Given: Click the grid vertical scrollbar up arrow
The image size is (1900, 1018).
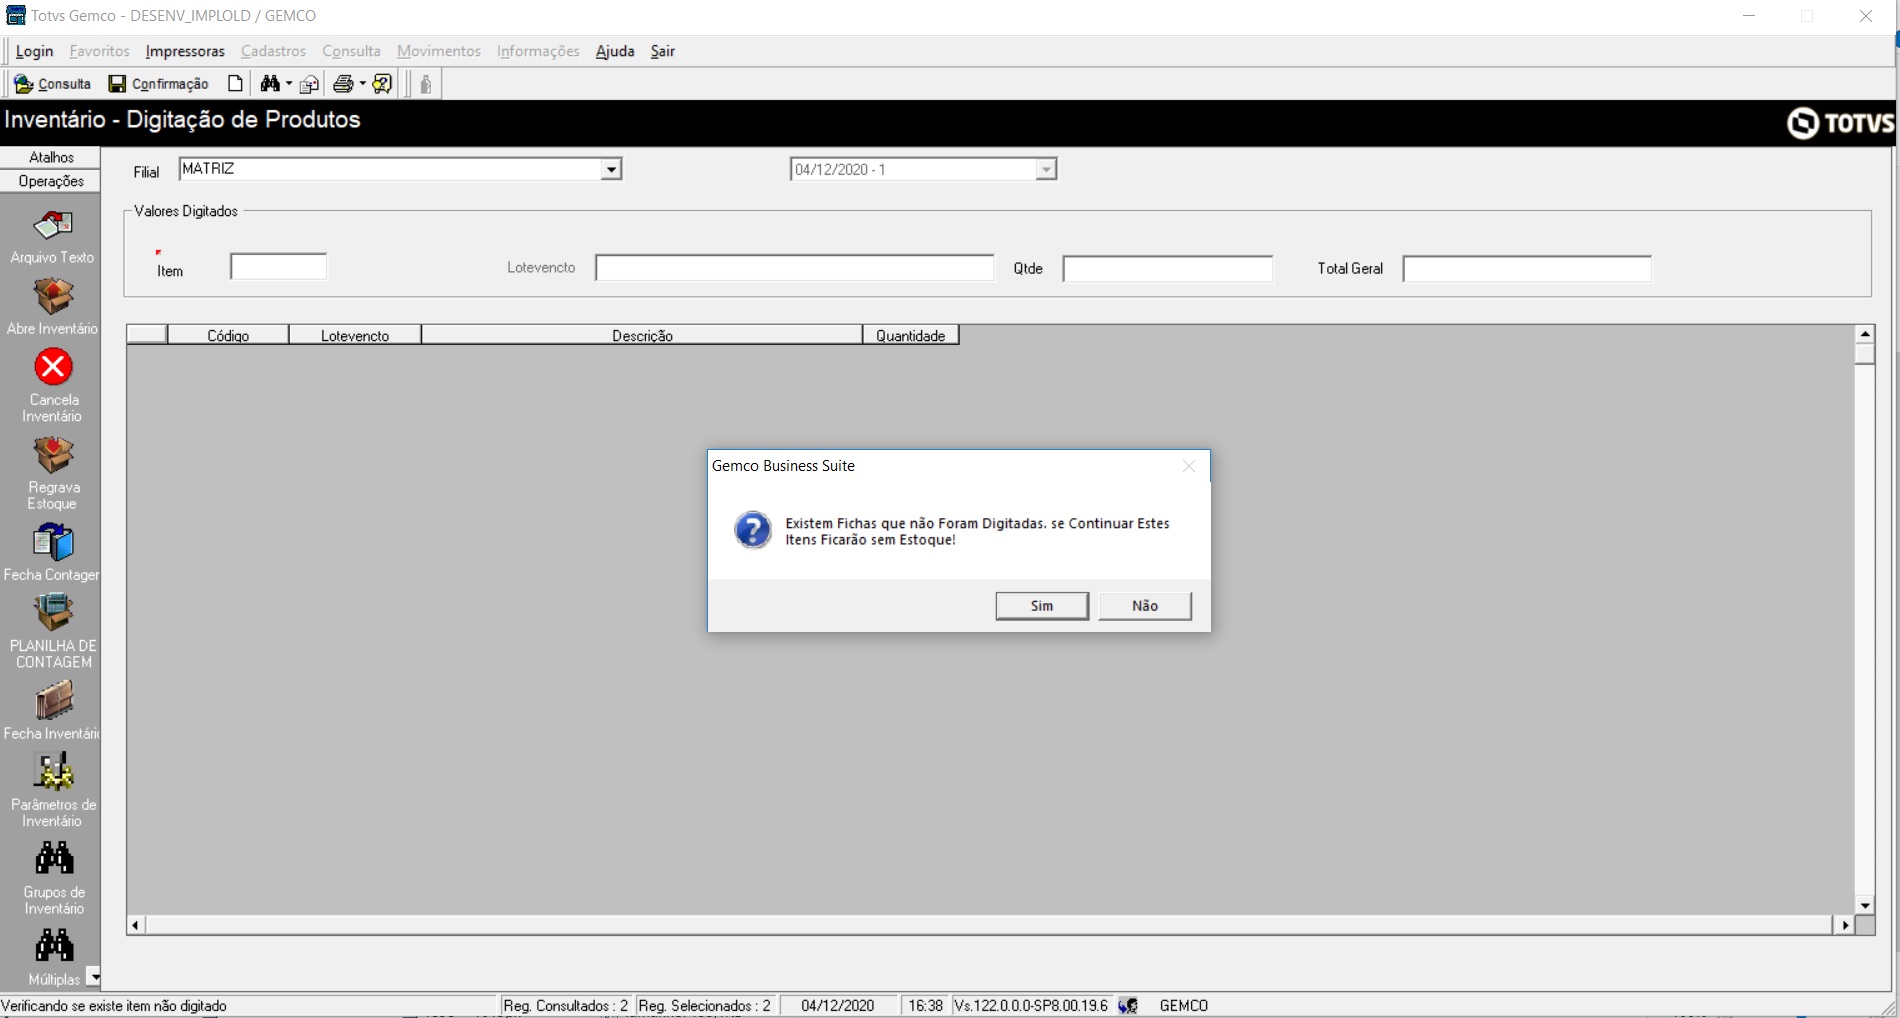Looking at the screenshot, I should point(1865,334).
